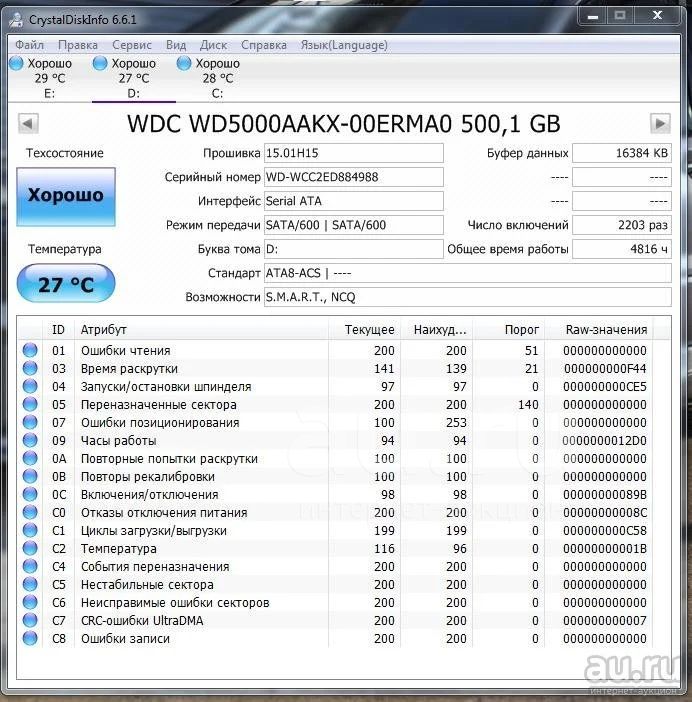Viewport: 692px width, 702px height.
Task: Open the Справка menu
Action: point(264,45)
